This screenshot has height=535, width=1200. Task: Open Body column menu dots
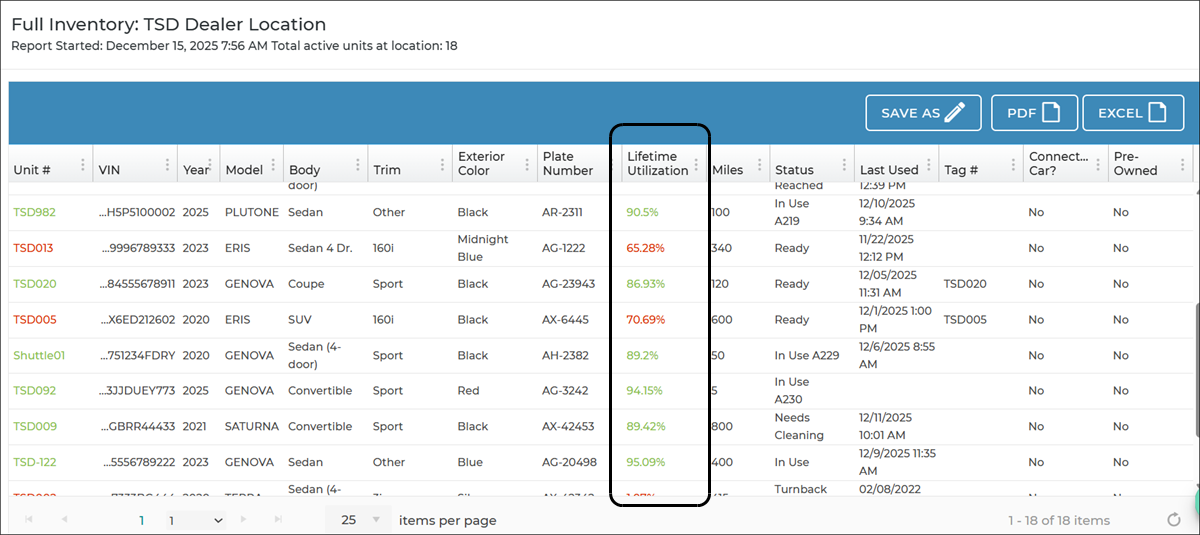(x=358, y=165)
